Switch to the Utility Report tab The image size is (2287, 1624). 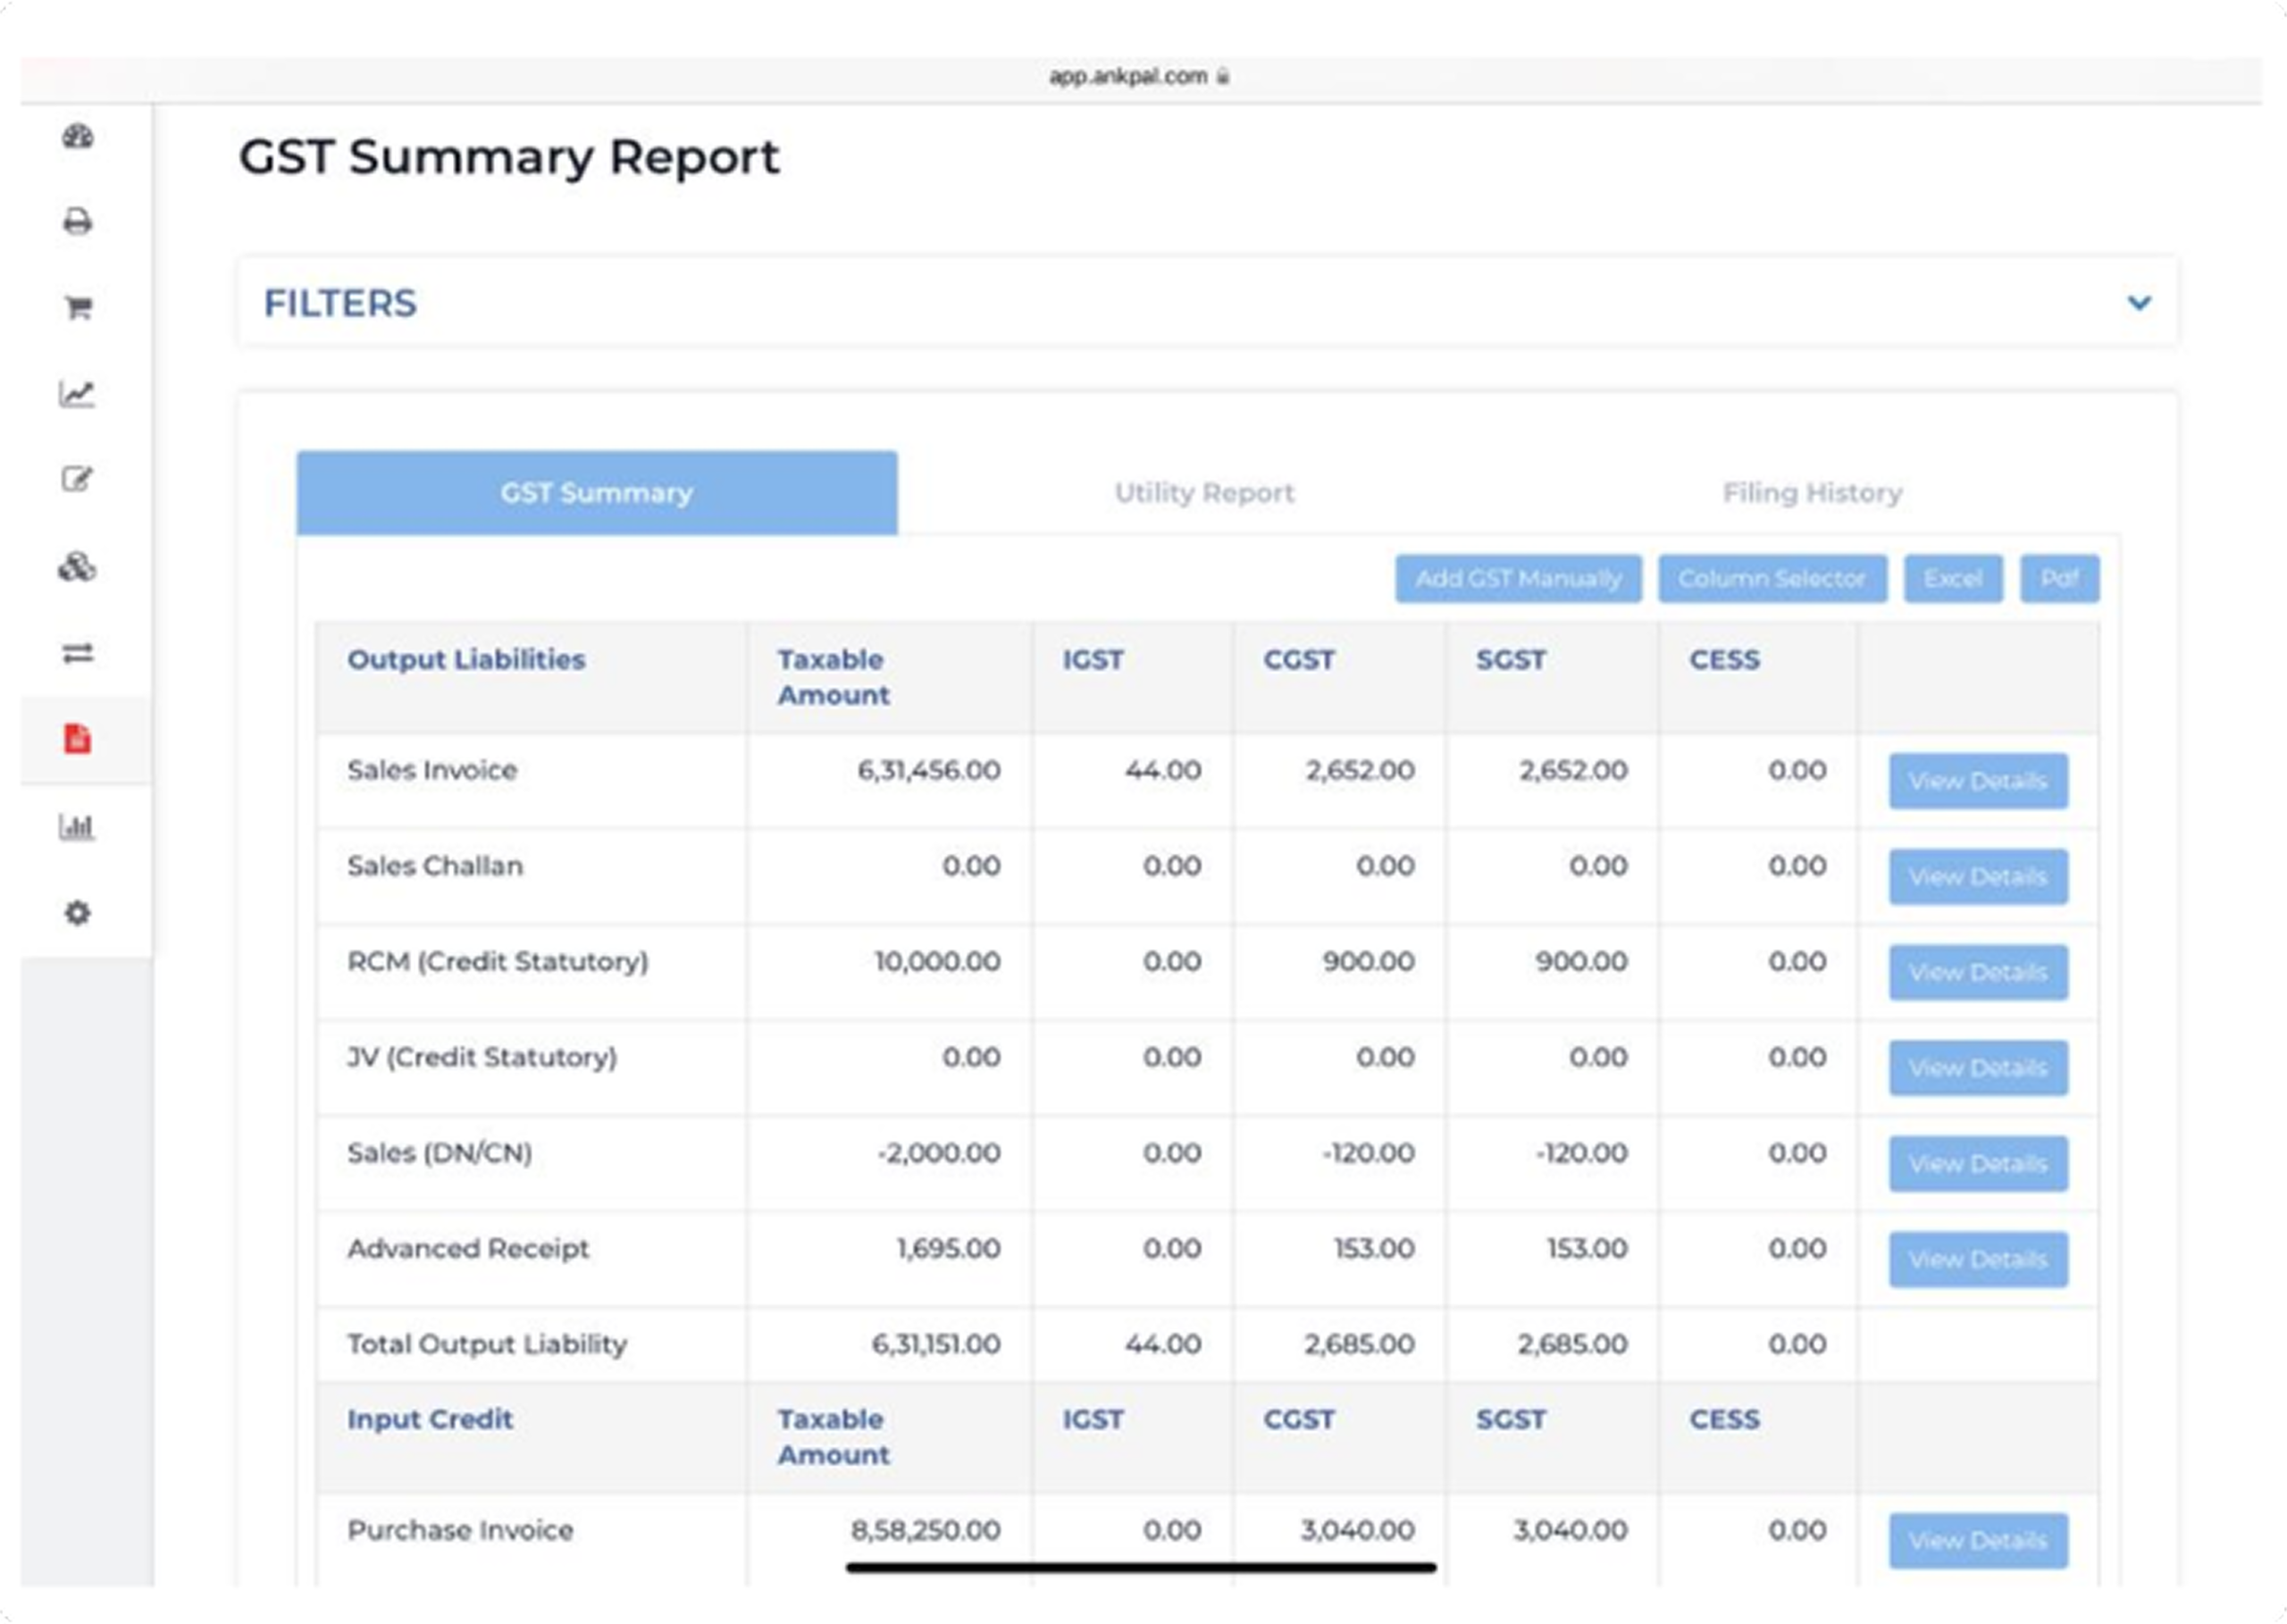point(1204,493)
